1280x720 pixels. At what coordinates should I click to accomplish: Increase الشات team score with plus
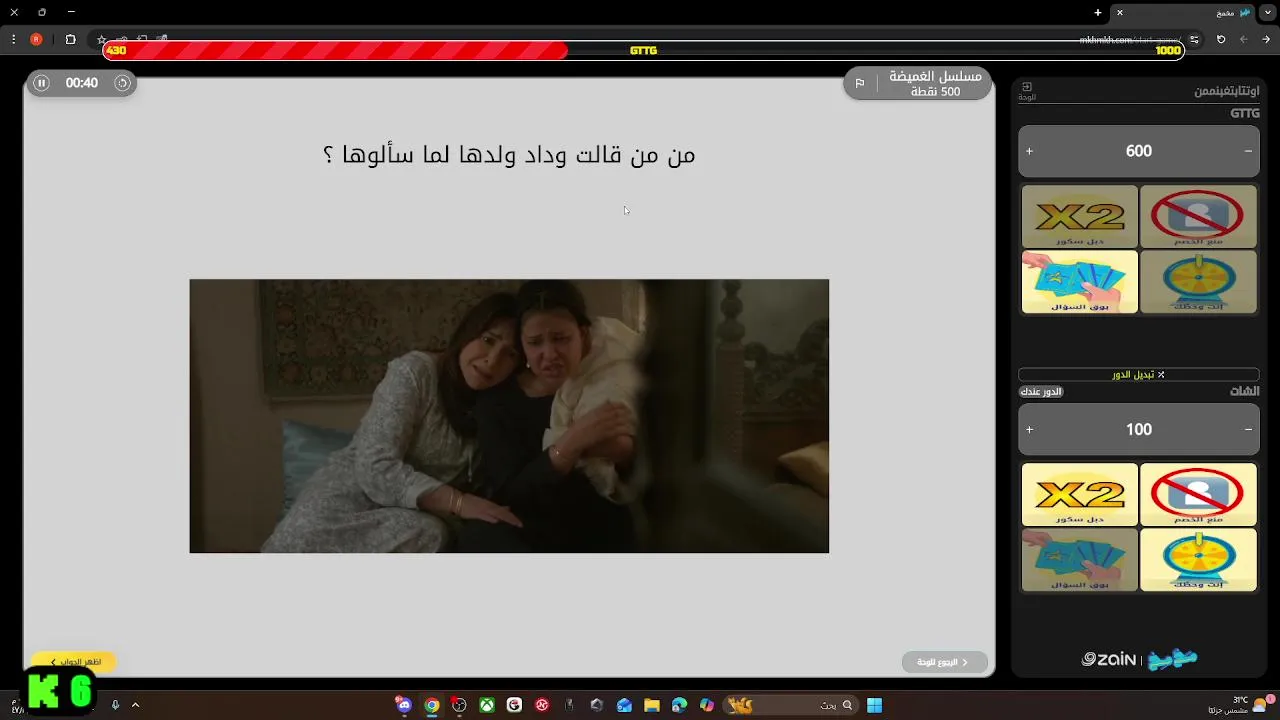pos(1029,429)
